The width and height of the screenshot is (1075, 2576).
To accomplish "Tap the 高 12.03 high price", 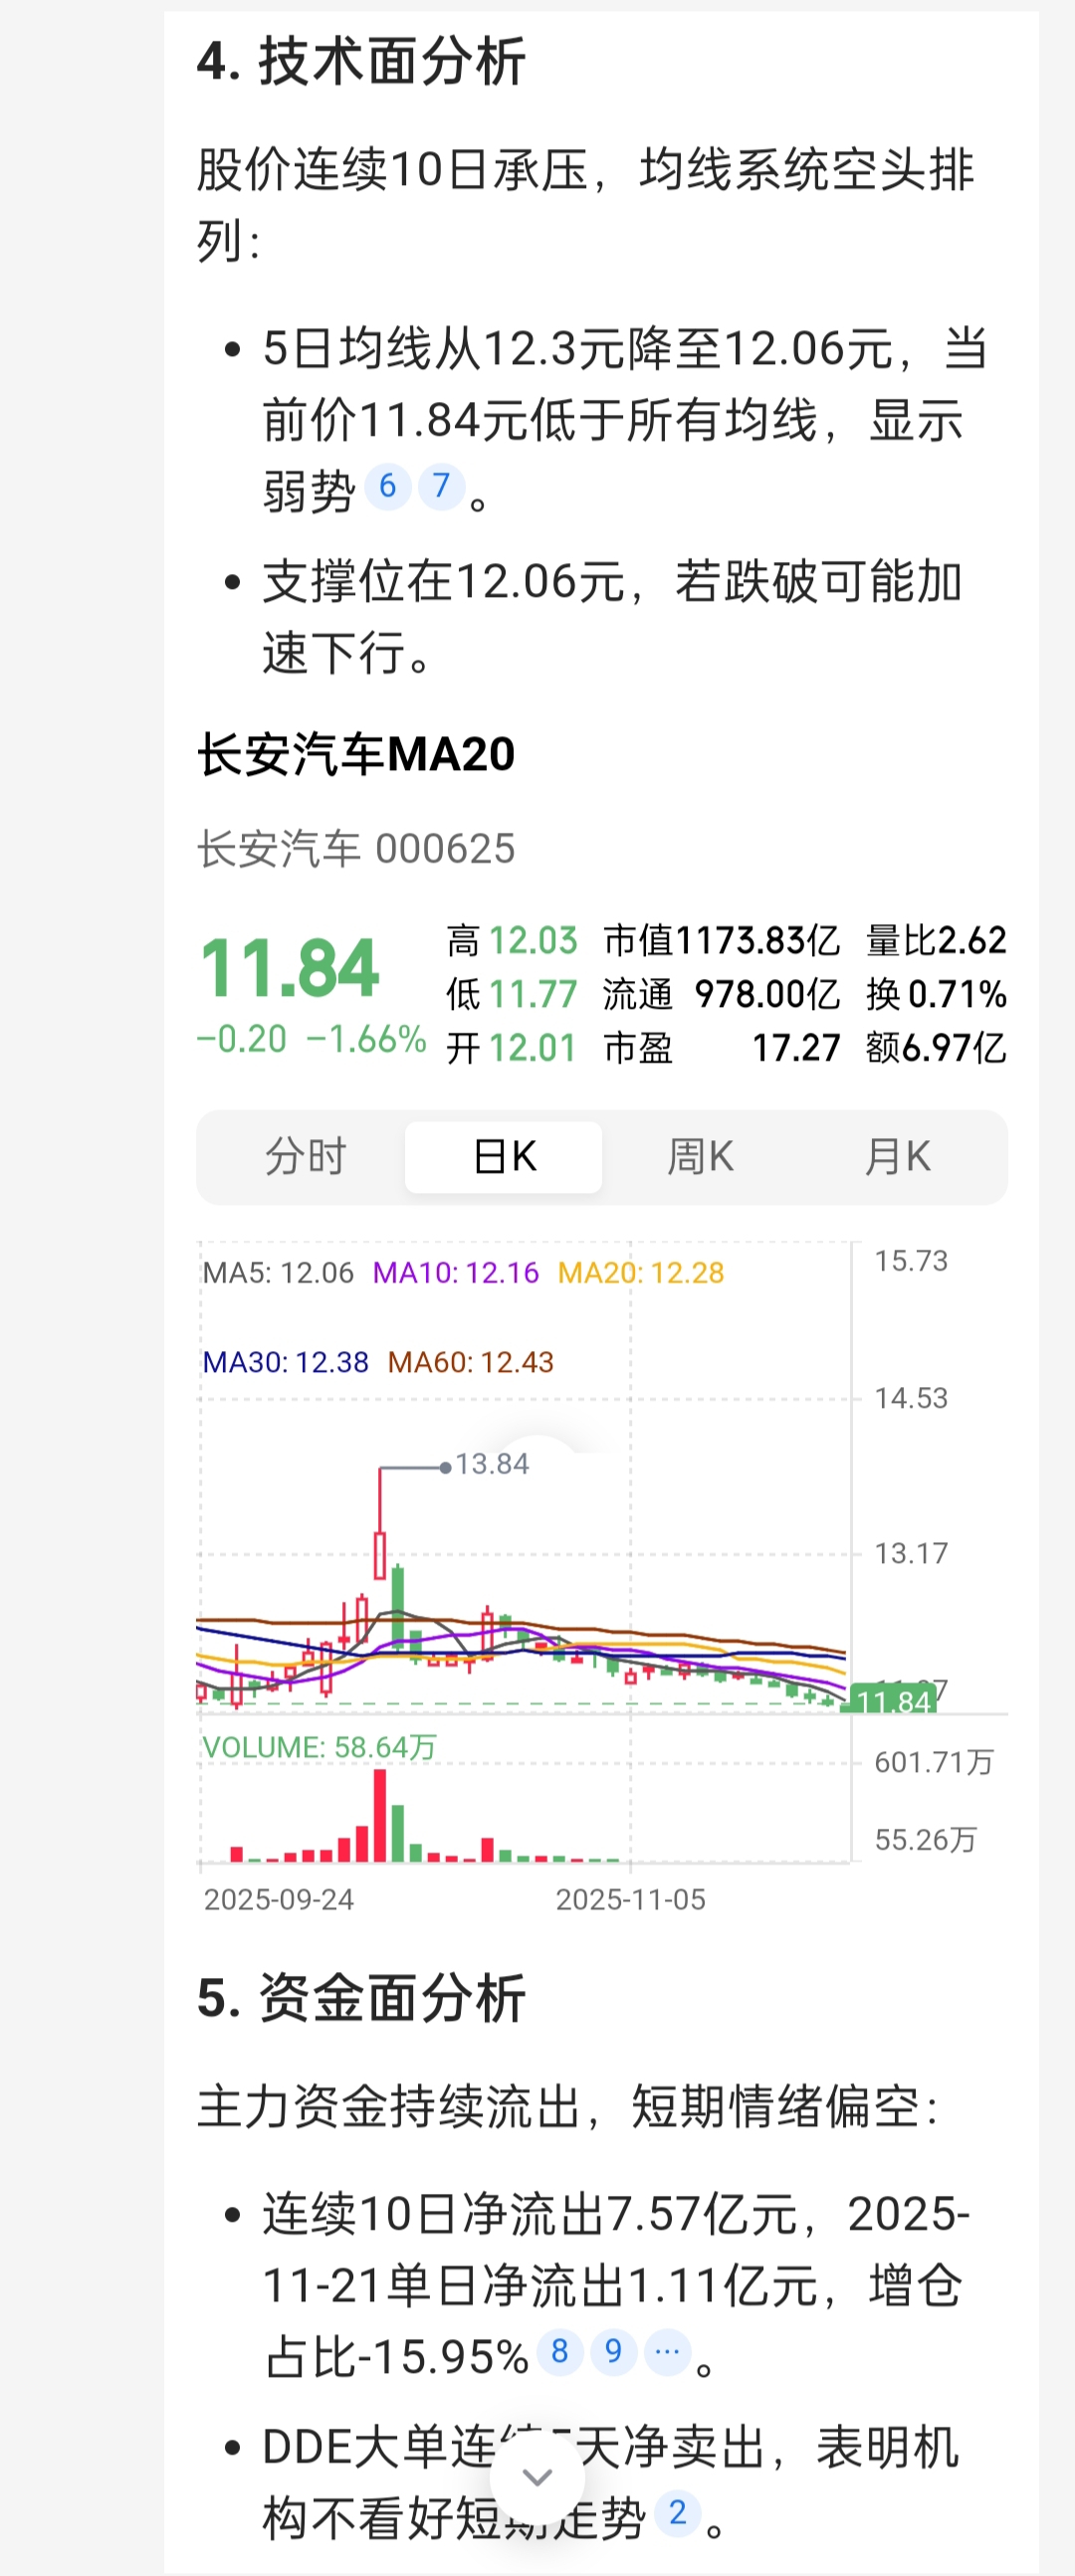I will coord(512,941).
